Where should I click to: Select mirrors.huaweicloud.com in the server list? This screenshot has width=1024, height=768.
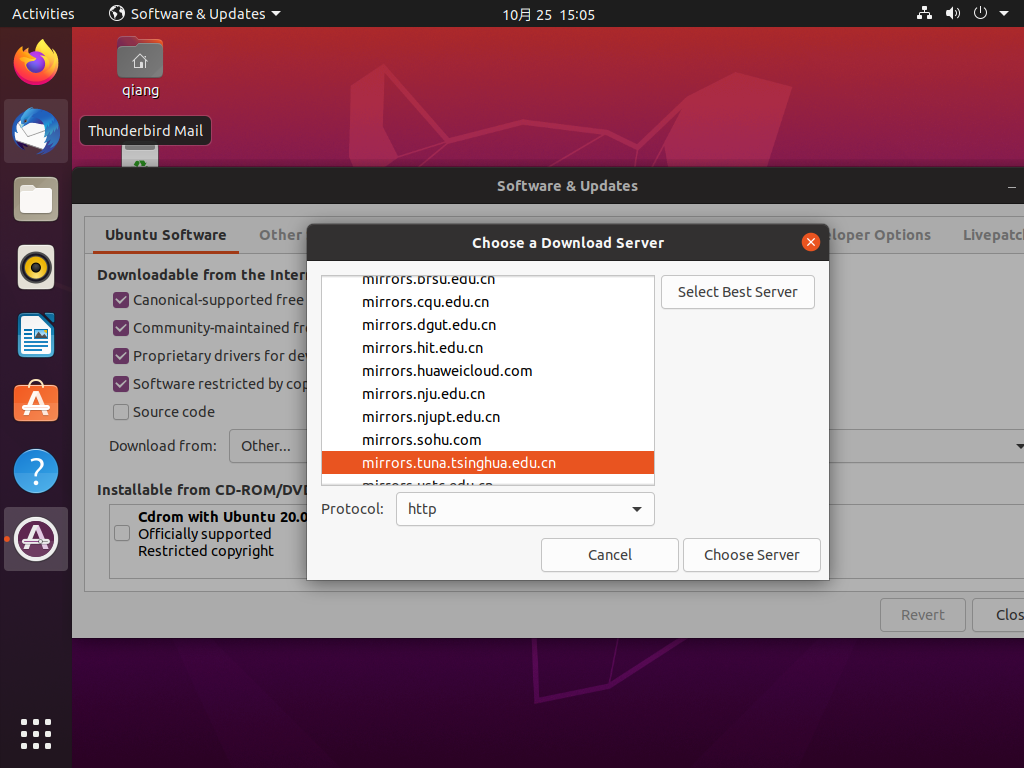[x=447, y=371]
